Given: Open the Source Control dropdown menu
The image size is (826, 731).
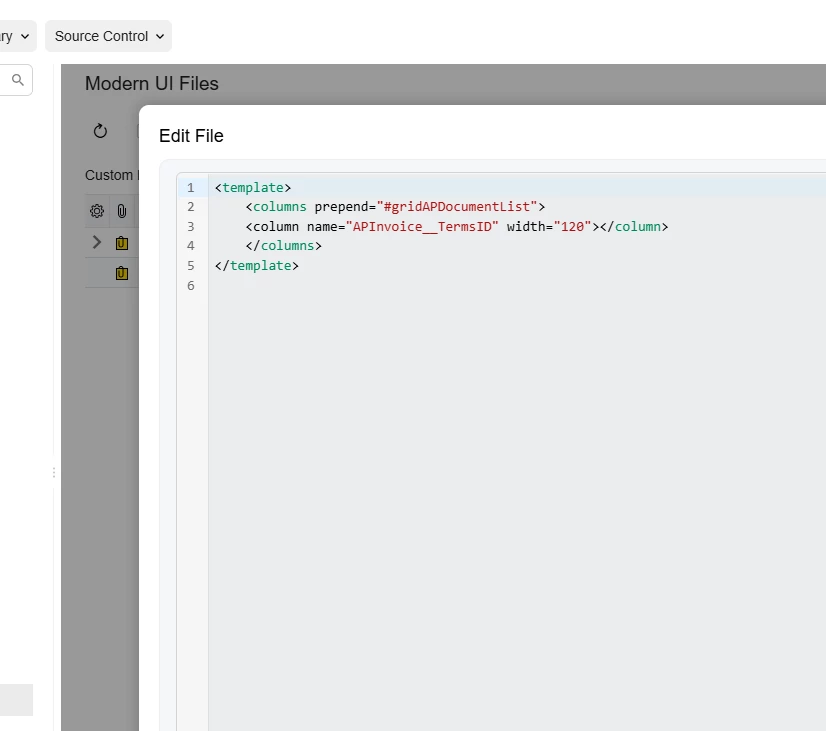Looking at the screenshot, I should (108, 36).
